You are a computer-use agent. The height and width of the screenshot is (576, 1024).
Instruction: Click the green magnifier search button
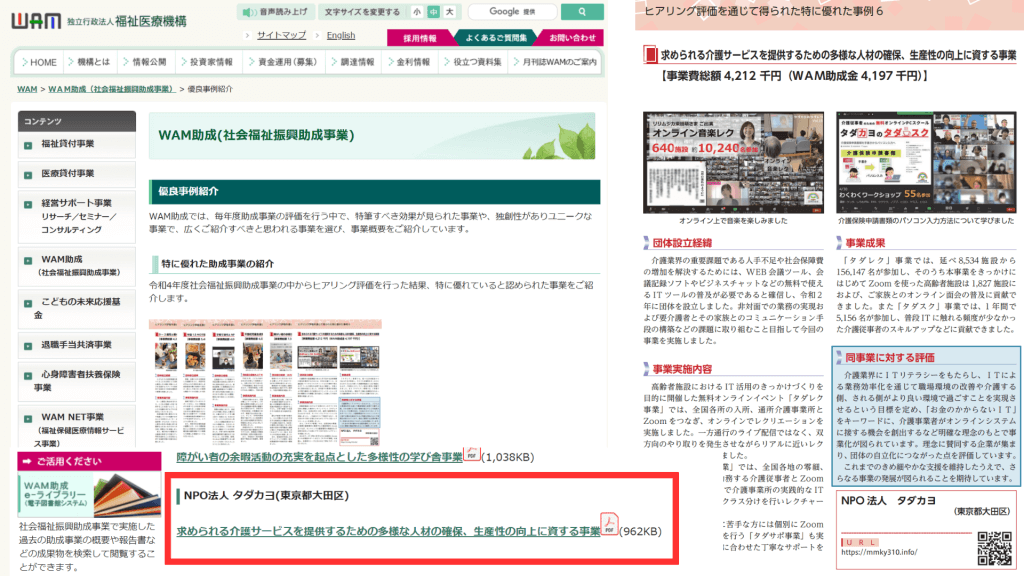582,12
